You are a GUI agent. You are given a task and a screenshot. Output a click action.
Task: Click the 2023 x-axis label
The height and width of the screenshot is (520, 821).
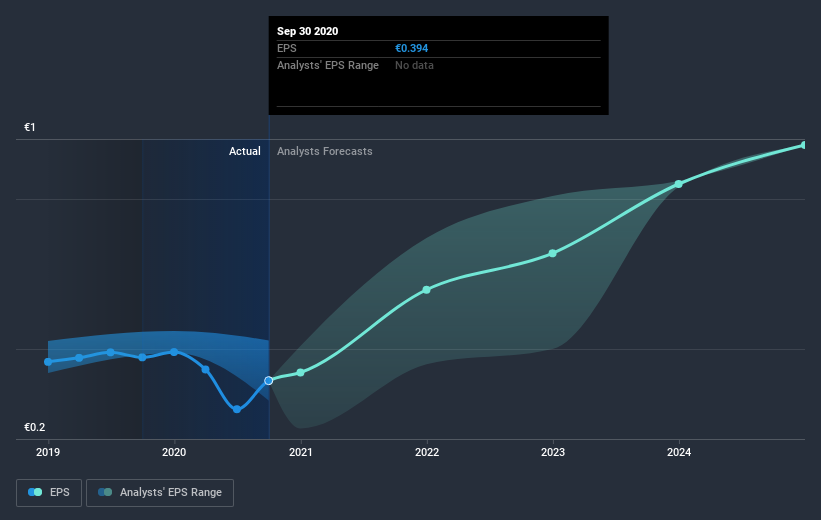click(553, 452)
